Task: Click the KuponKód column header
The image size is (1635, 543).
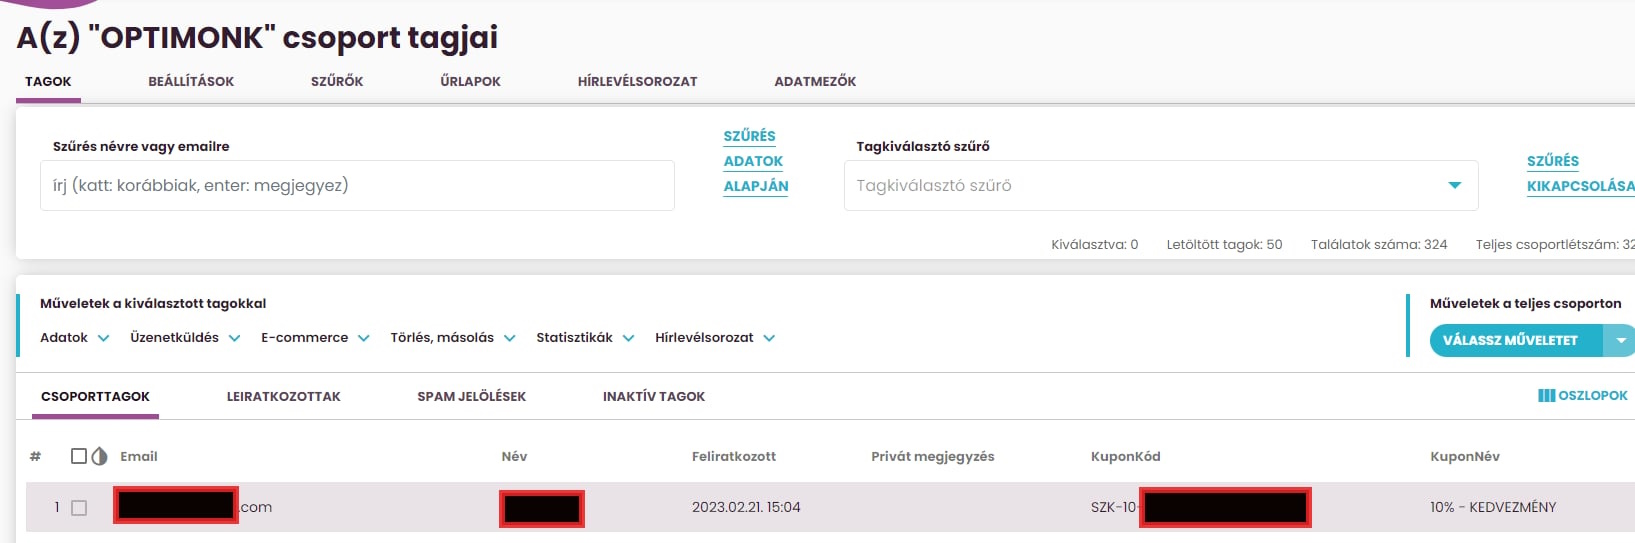Action: pyautogui.click(x=1125, y=457)
